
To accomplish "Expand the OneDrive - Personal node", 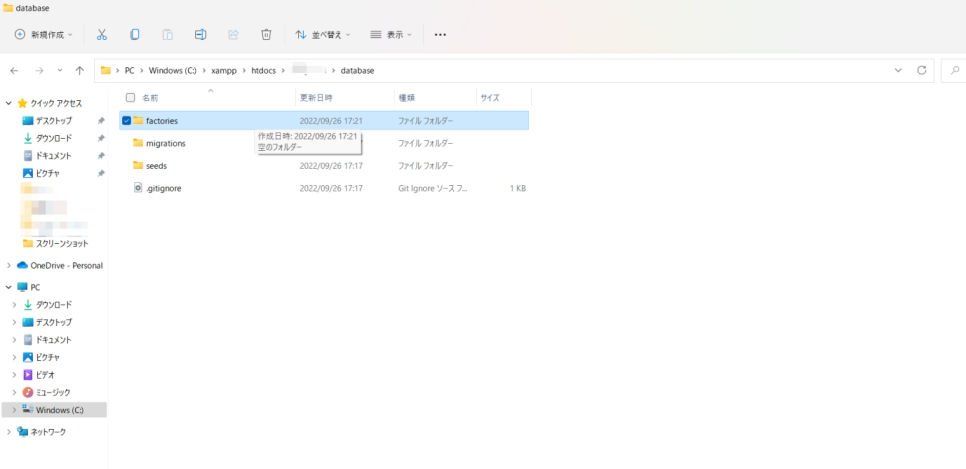I will [9, 266].
